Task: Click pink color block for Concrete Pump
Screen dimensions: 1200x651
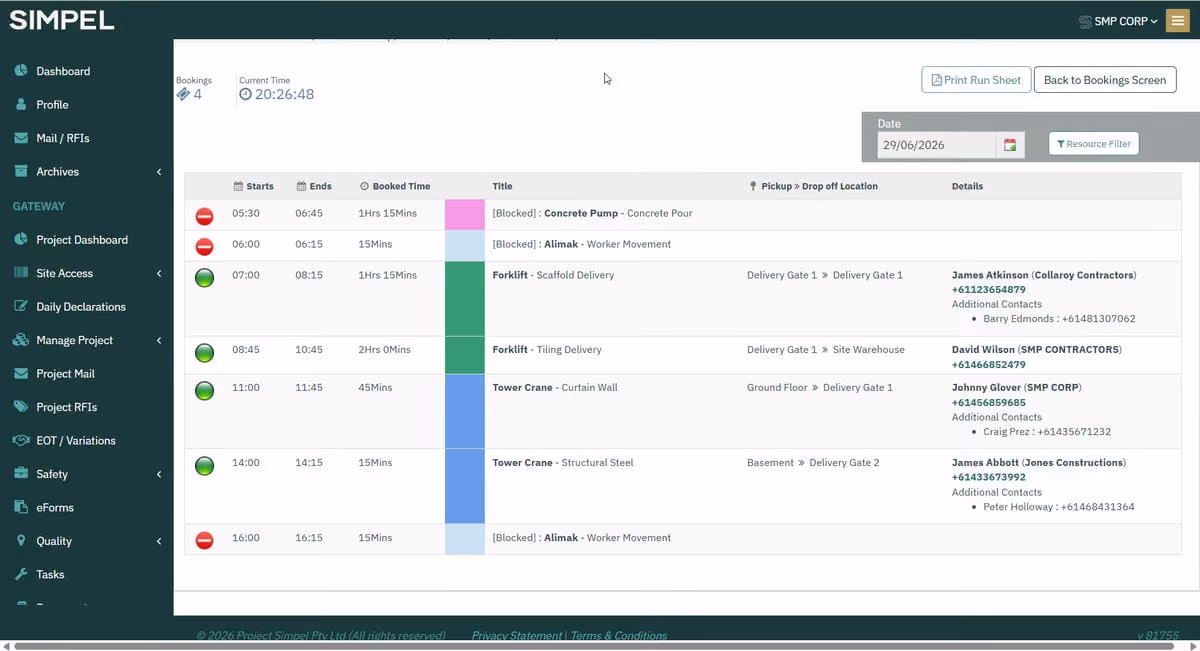Action: point(464,215)
